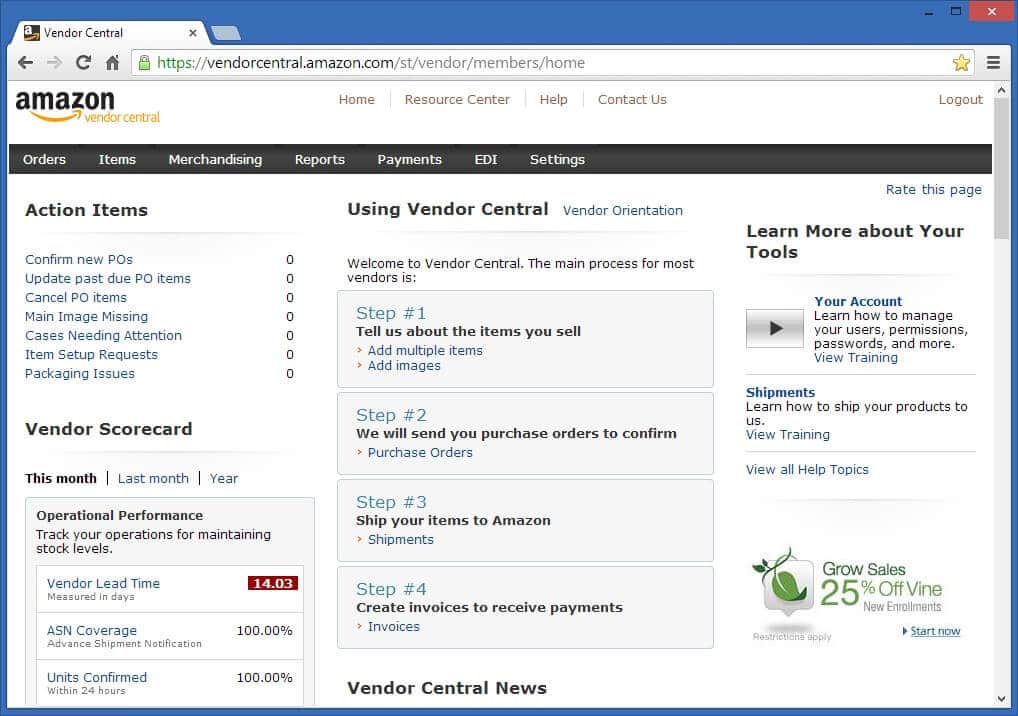Open the Resource Center link
Image resolution: width=1018 pixels, height=716 pixels.
457,99
